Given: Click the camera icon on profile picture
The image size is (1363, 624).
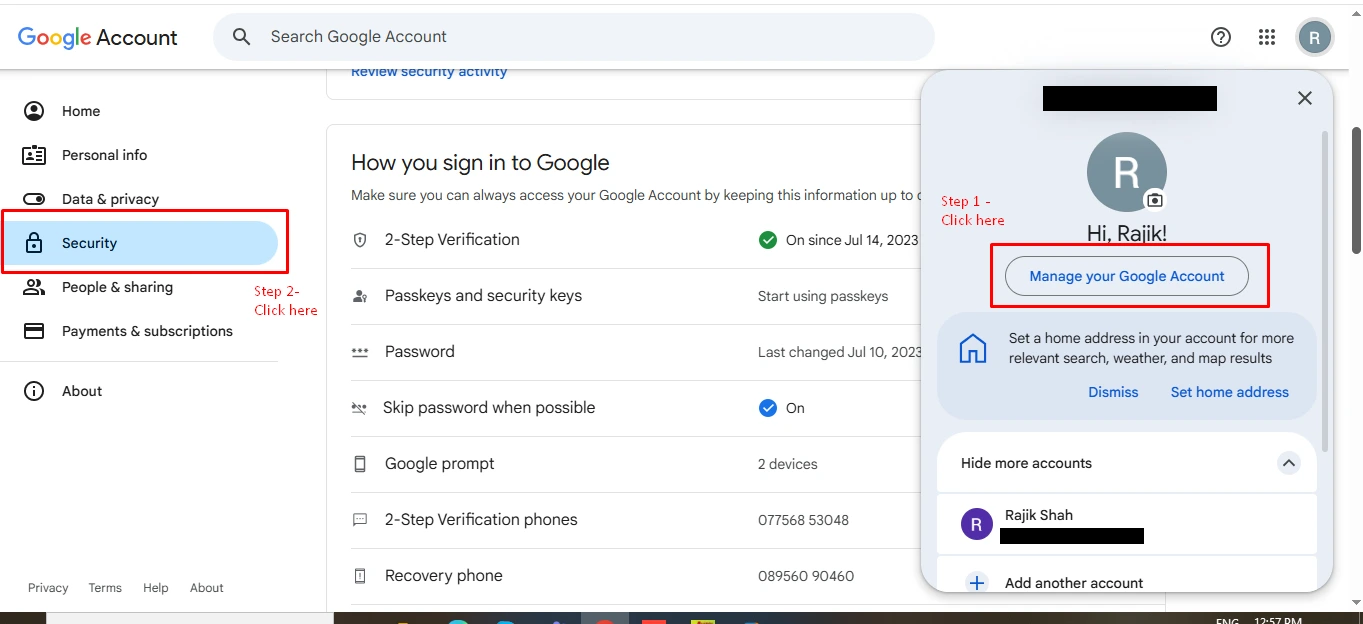Looking at the screenshot, I should [x=1155, y=200].
